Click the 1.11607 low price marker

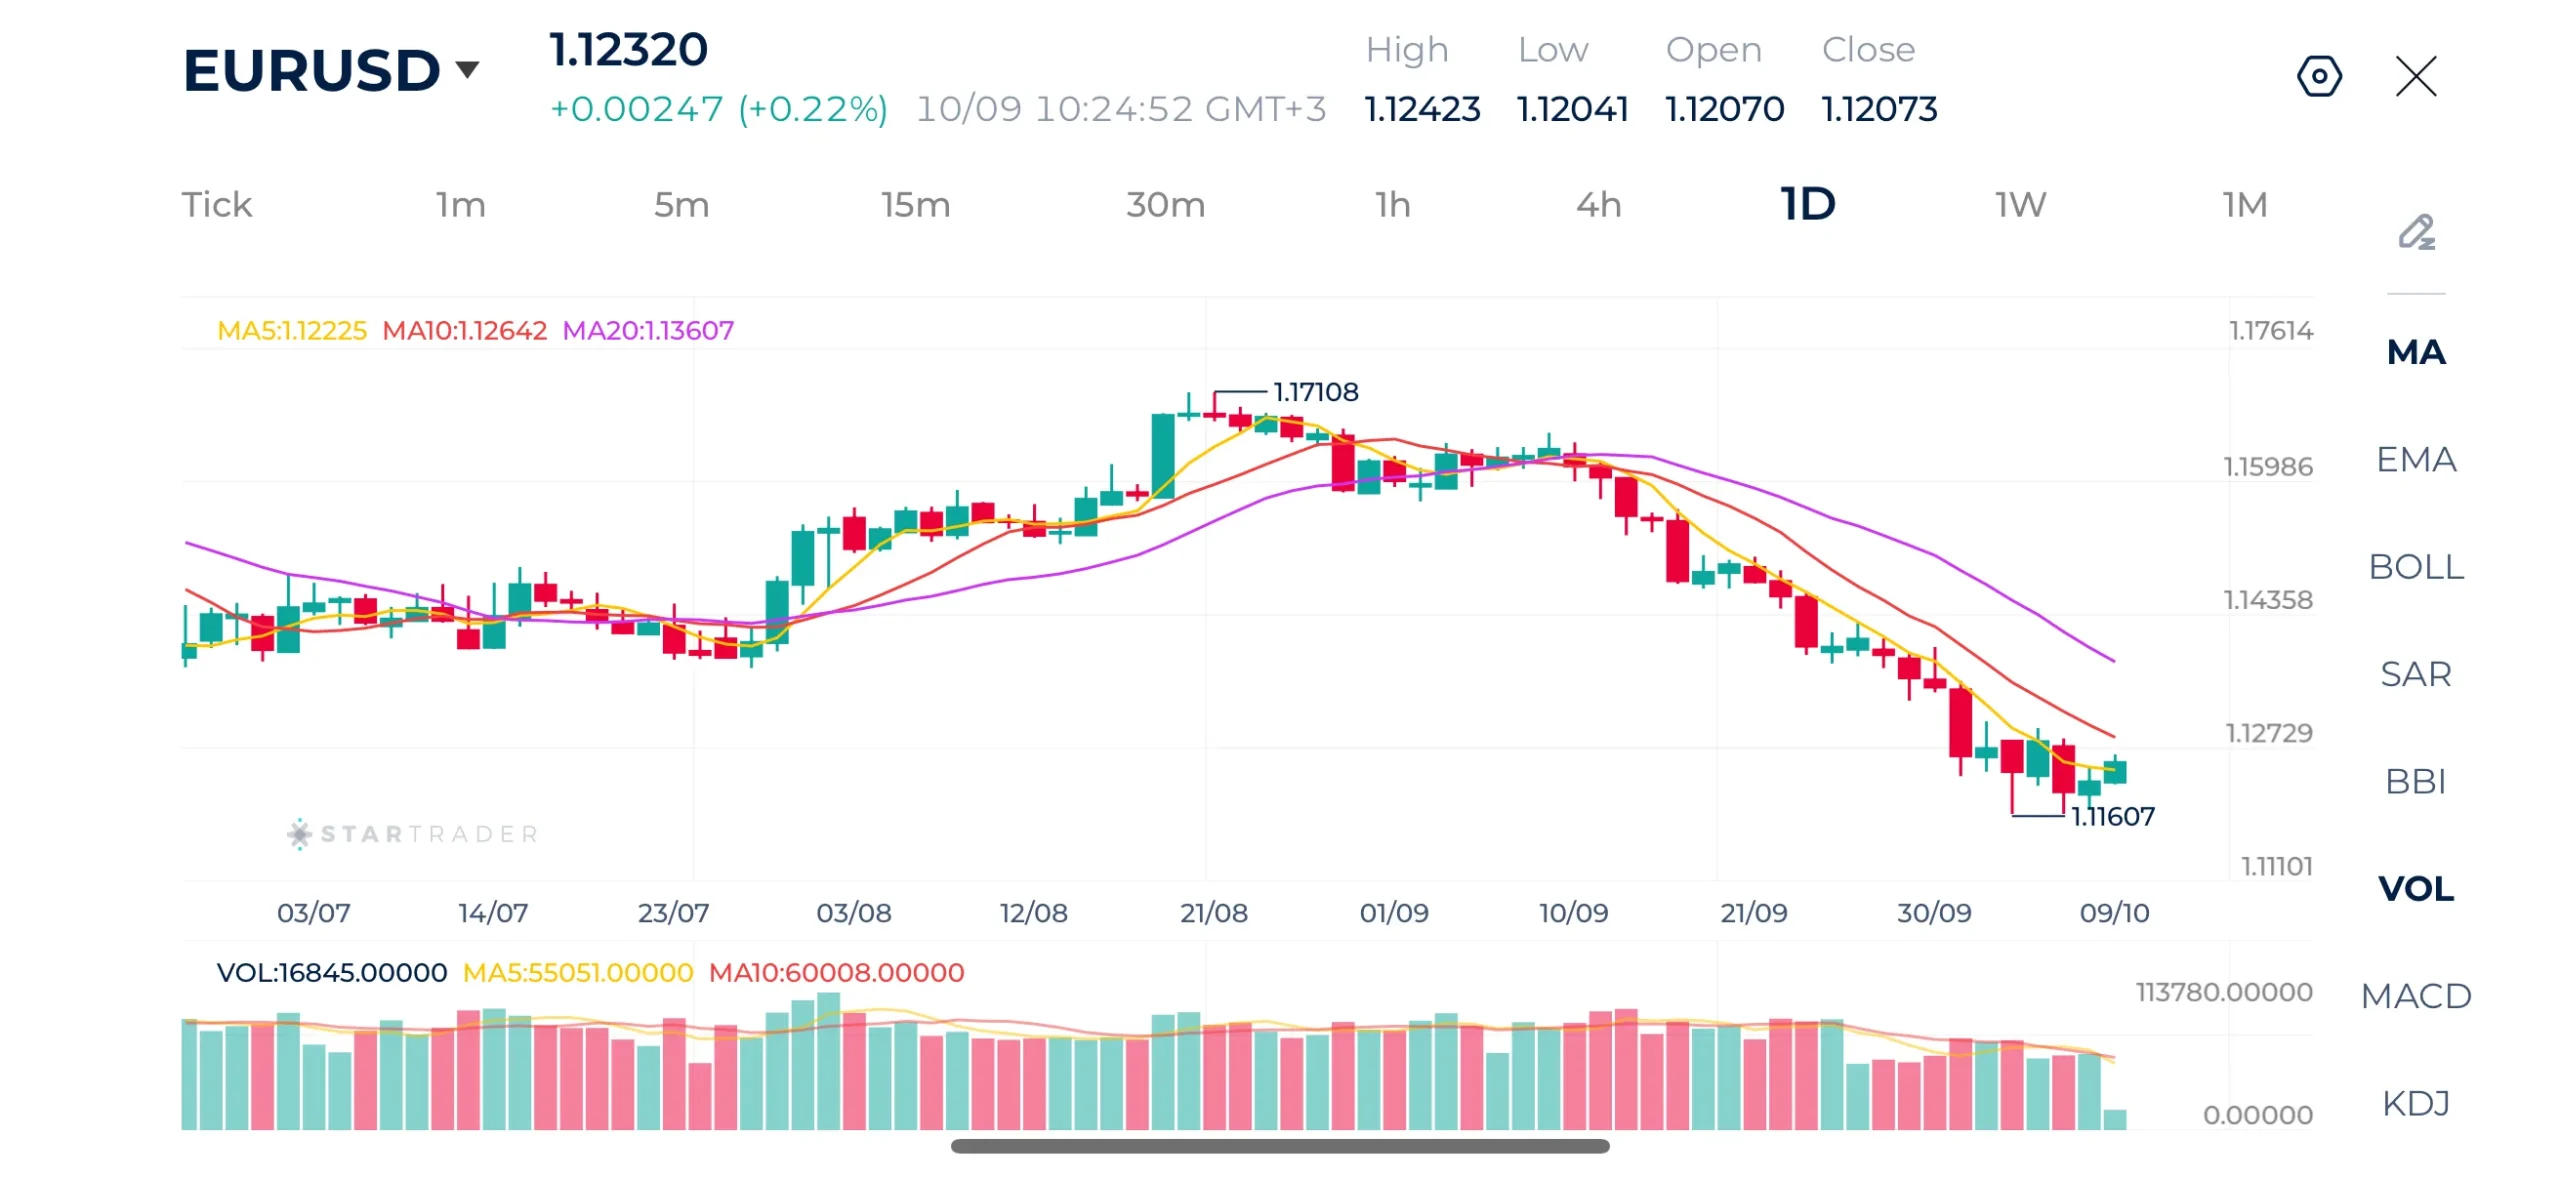(2112, 816)
